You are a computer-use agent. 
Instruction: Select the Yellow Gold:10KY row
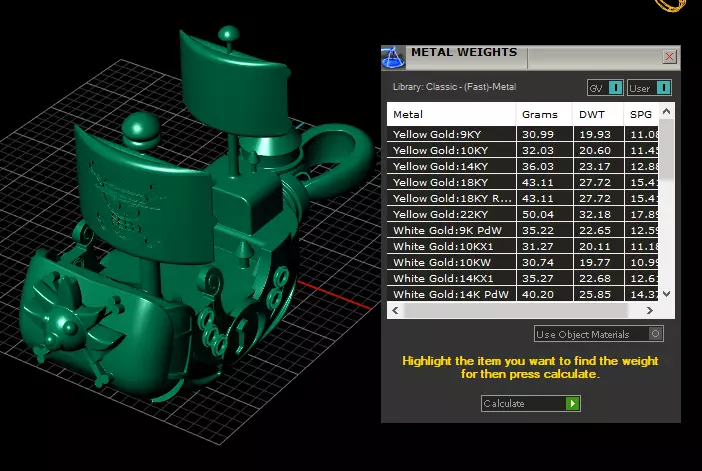click(x=523, y=150)
